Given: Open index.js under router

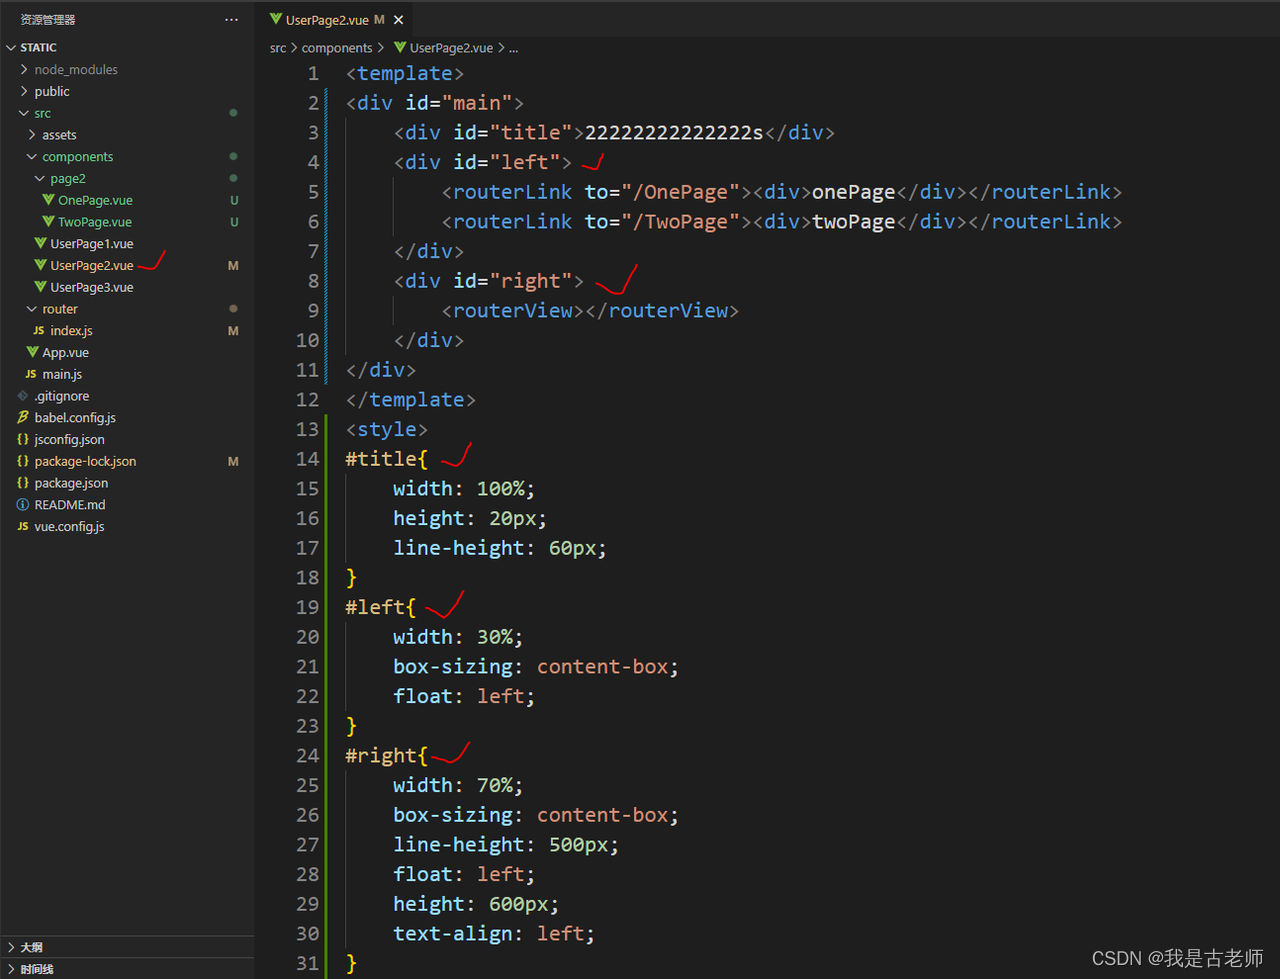Looking at the screenshot, I should [x=71, y=331].
